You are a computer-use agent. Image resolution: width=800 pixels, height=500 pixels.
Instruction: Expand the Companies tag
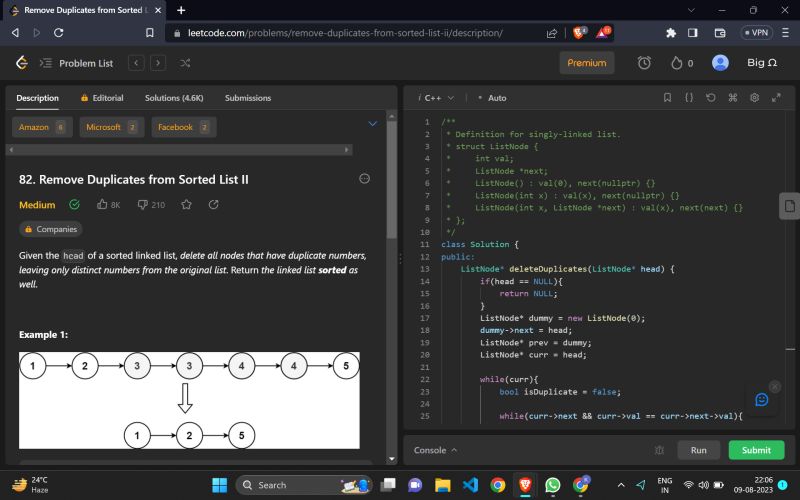pyautogui.click(x=51, y=229)
